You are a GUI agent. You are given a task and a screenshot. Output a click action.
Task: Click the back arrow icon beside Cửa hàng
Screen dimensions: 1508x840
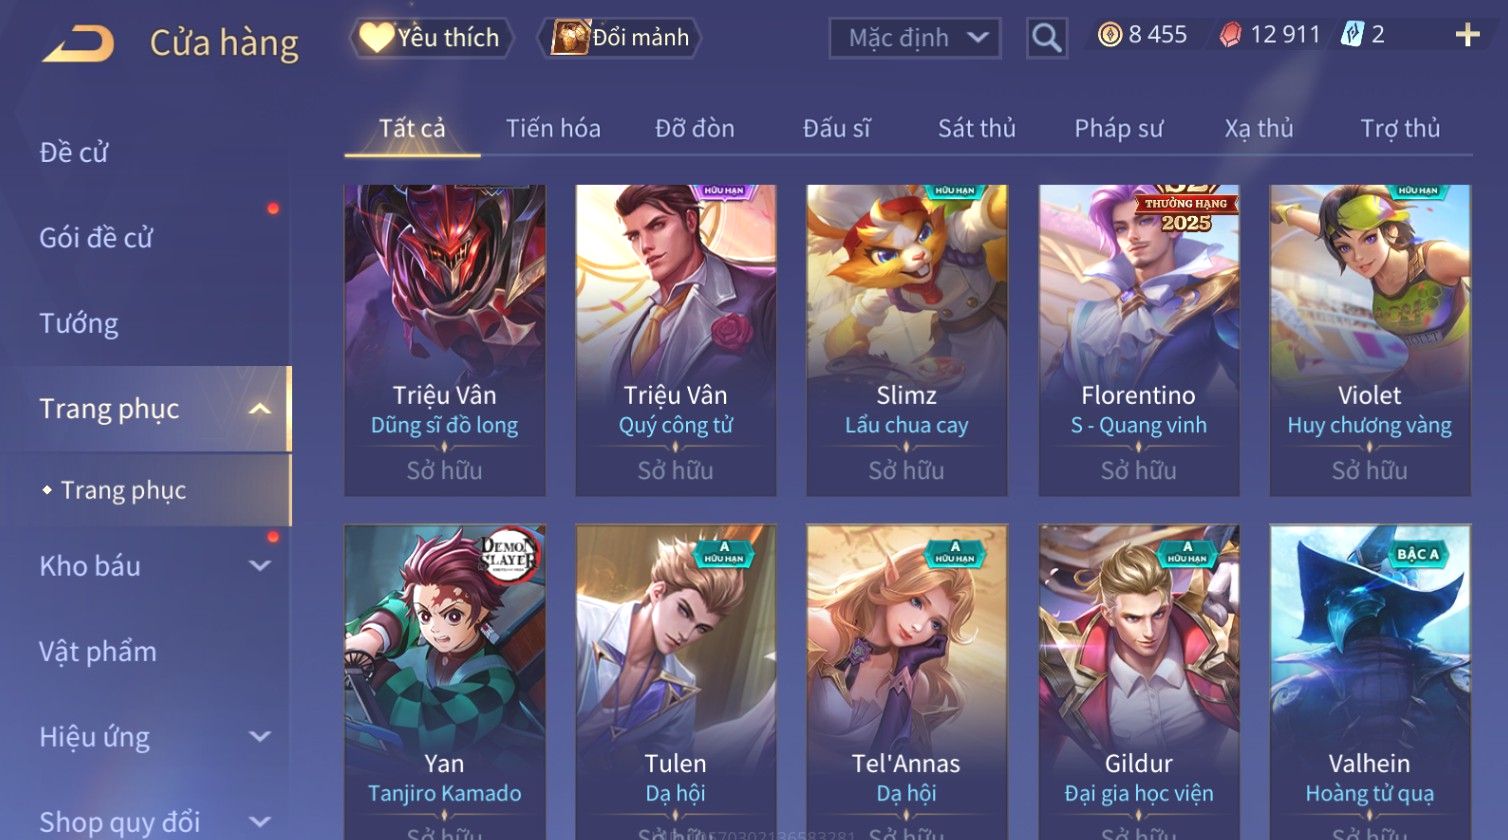(x=78, y=44)
